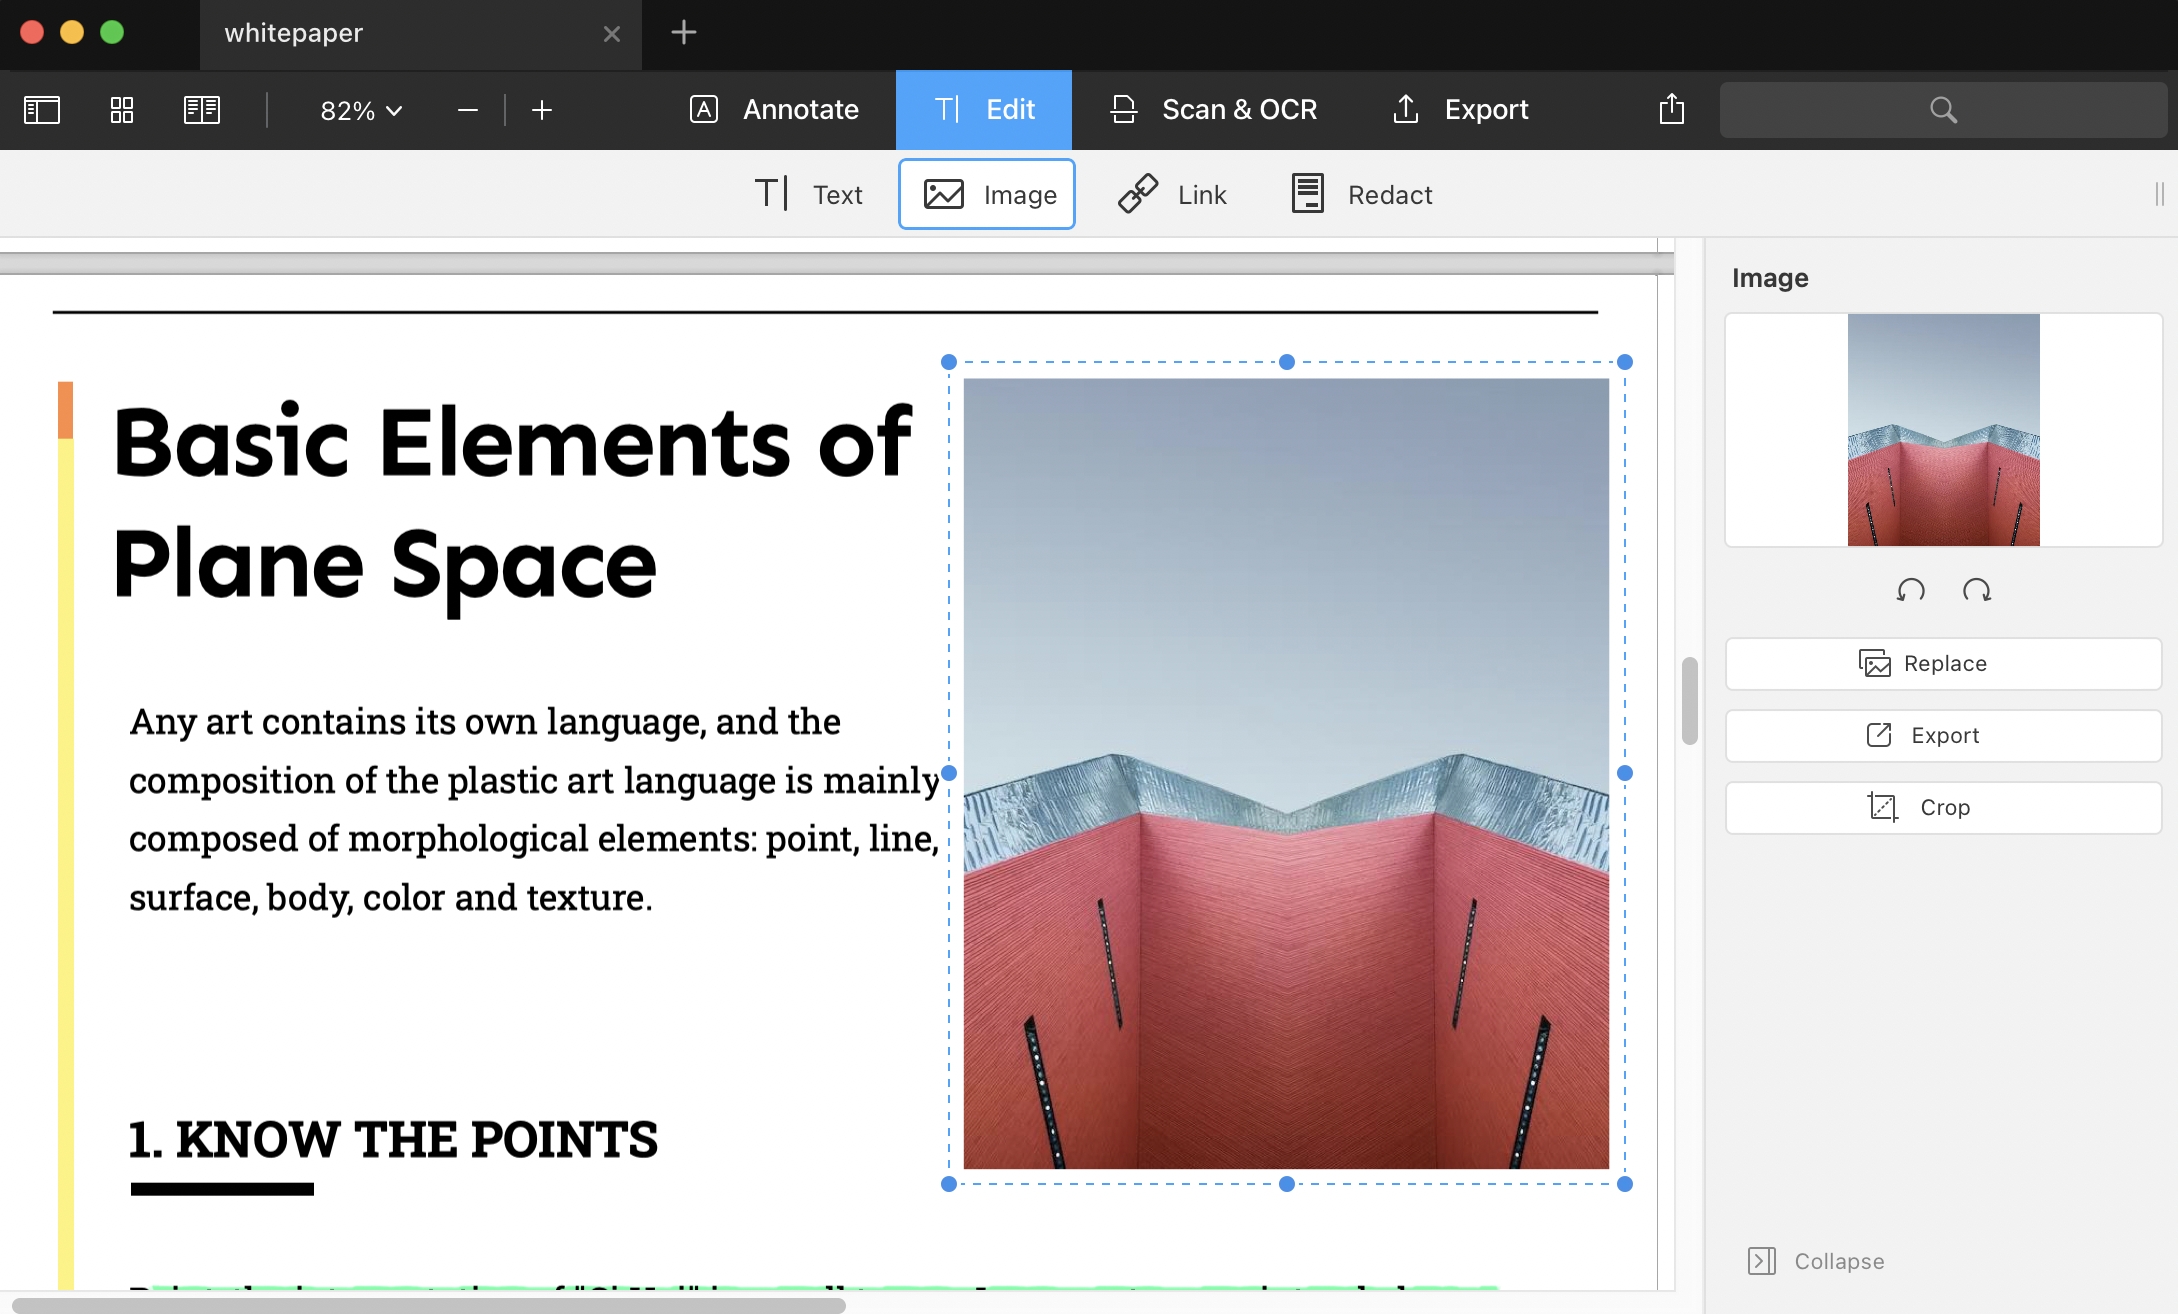Rotate the image counterclockwise
The height and width of the screenshot is (1314, 2178).
(x=1910, y=590)
